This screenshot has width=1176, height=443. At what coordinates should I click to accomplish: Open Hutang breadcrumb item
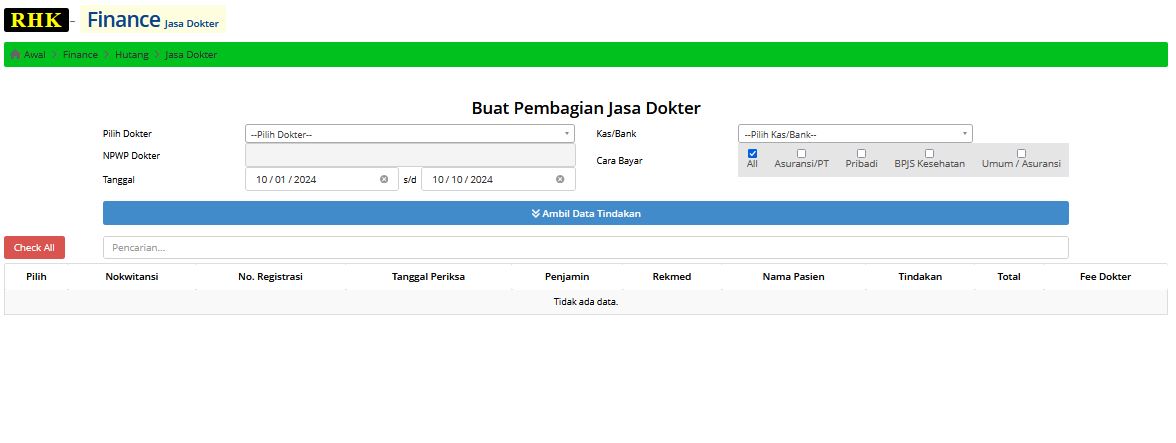pos(132,55)
